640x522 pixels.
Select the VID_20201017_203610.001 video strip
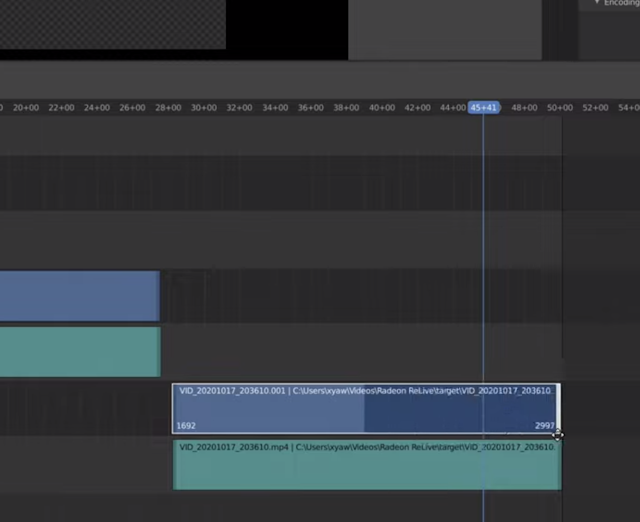(366, 409)
